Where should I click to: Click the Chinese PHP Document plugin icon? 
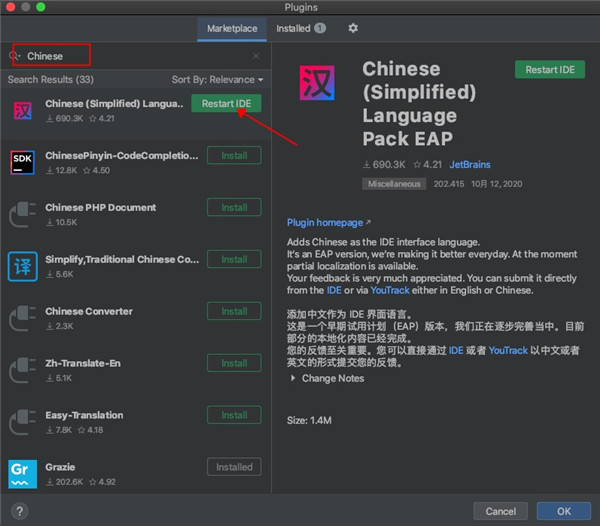pyautogui.click(x=22, y=214)
